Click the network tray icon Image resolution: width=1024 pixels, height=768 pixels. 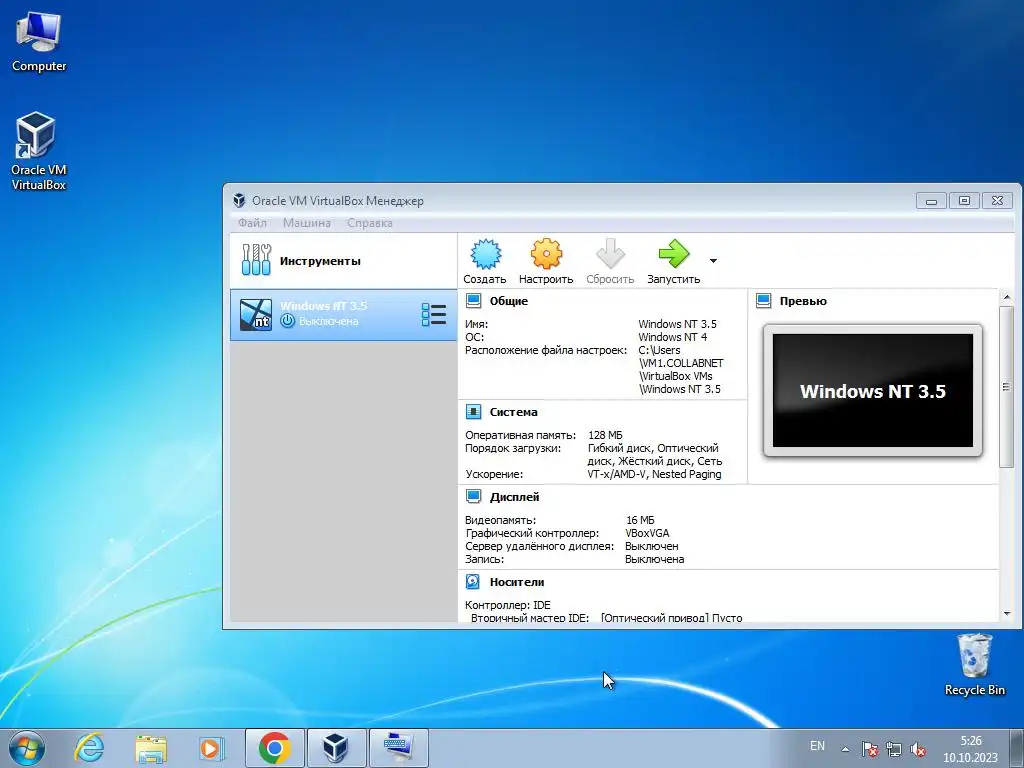point(893,749)
